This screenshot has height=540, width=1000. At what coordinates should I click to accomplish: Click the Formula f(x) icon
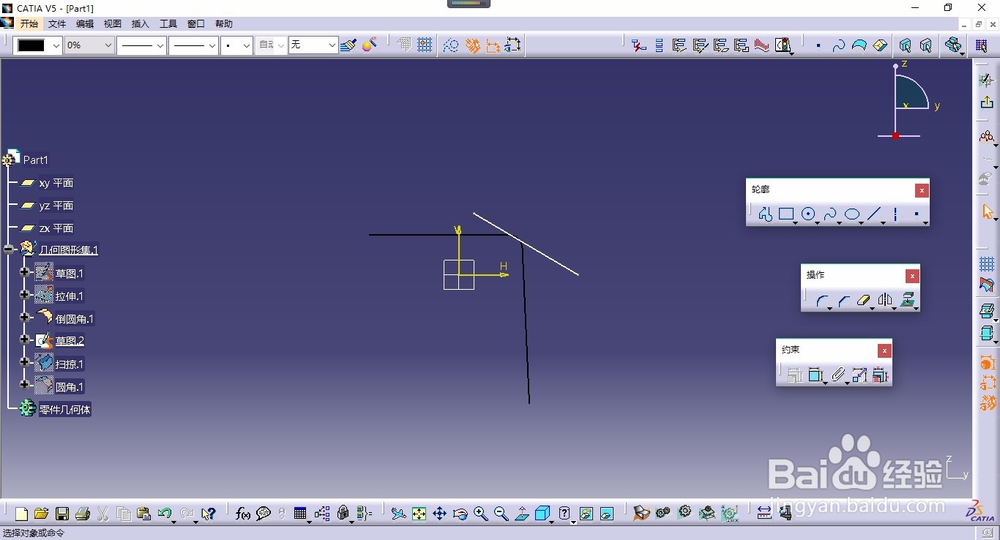(x=242, y=513)
